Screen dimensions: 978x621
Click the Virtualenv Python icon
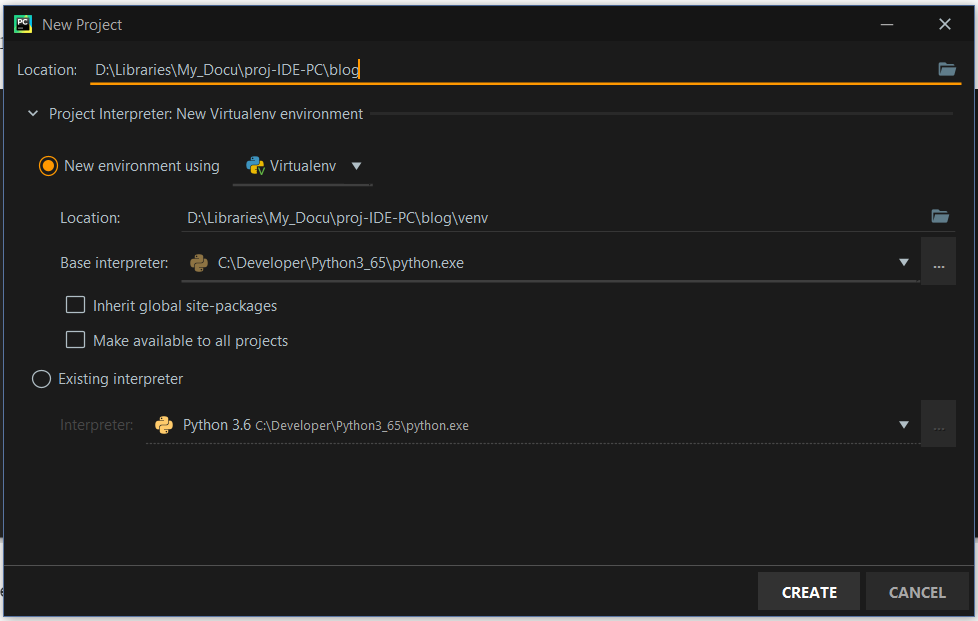255,166
